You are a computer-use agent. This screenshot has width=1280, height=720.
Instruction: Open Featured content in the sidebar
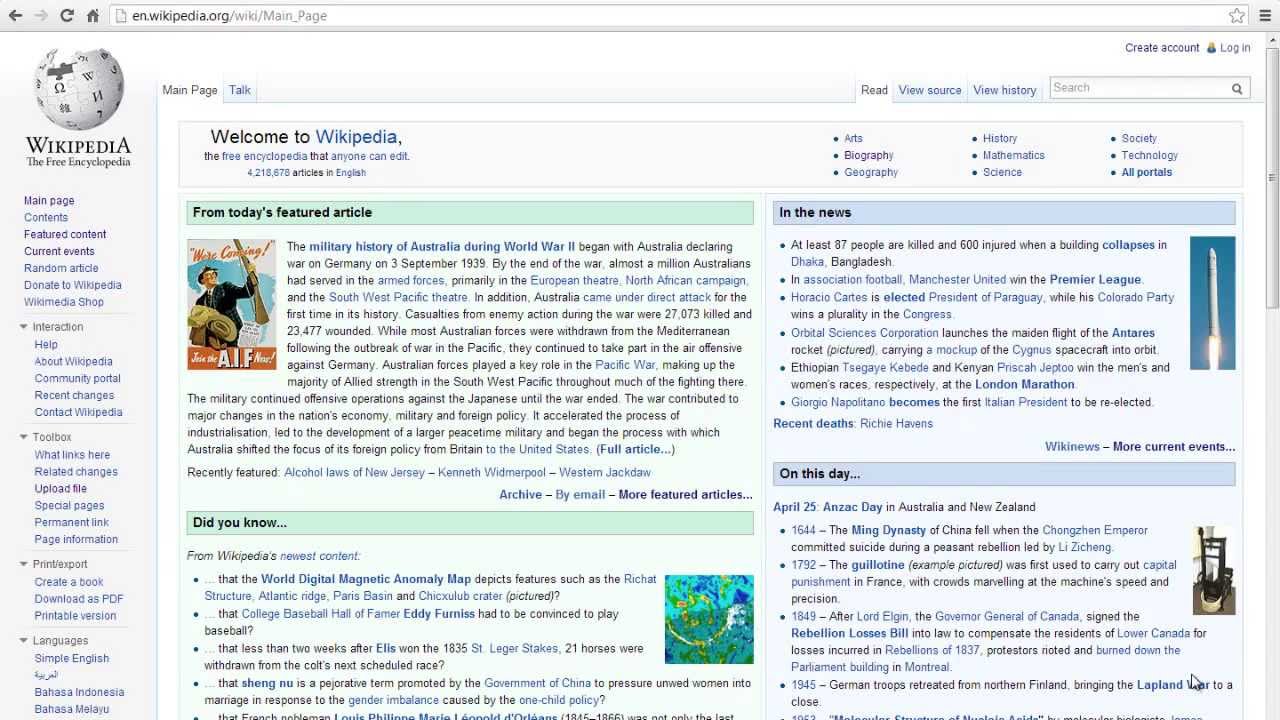[x=65, y=235]
